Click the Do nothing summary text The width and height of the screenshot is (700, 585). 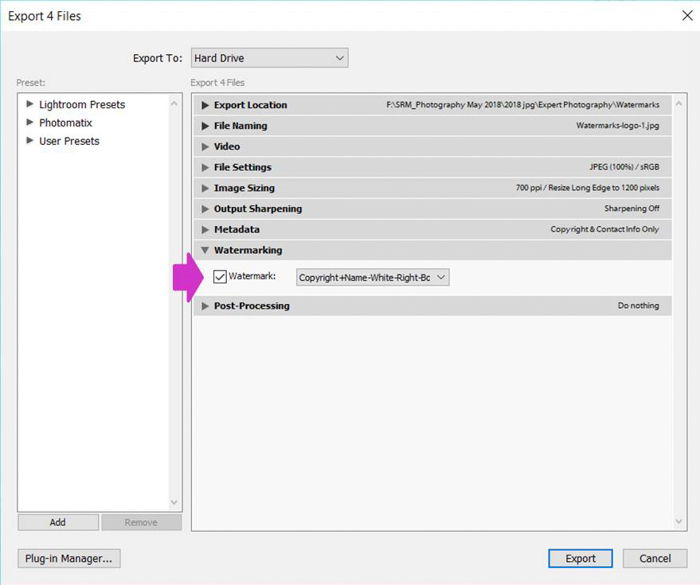638,306
